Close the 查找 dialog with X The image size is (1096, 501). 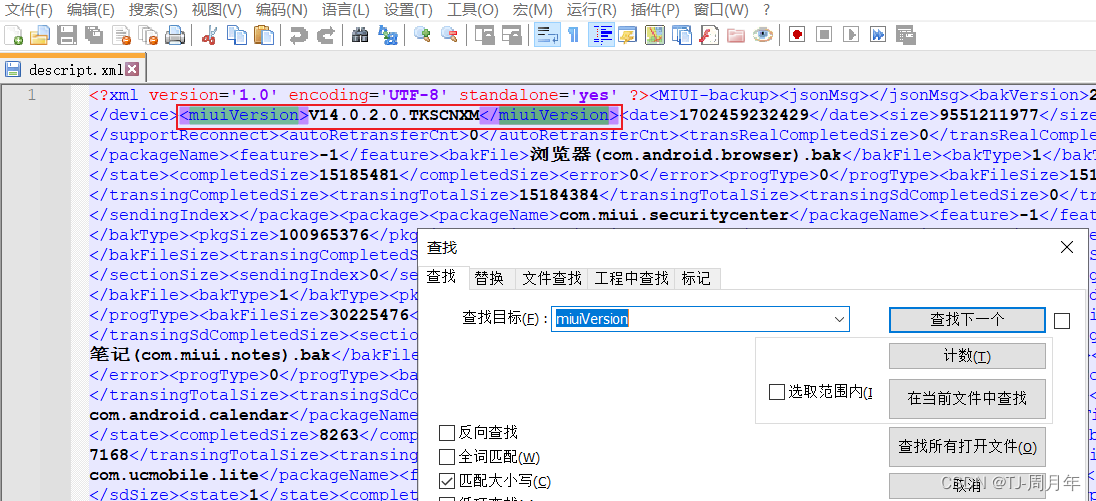[x=1067, y=247]
